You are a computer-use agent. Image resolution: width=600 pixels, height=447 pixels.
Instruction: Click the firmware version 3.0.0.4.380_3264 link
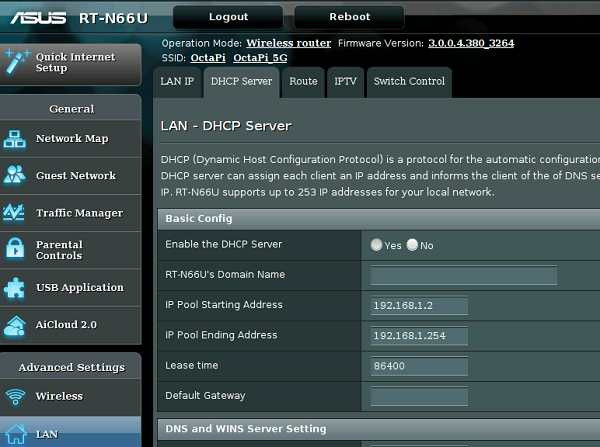pos(471,43)
